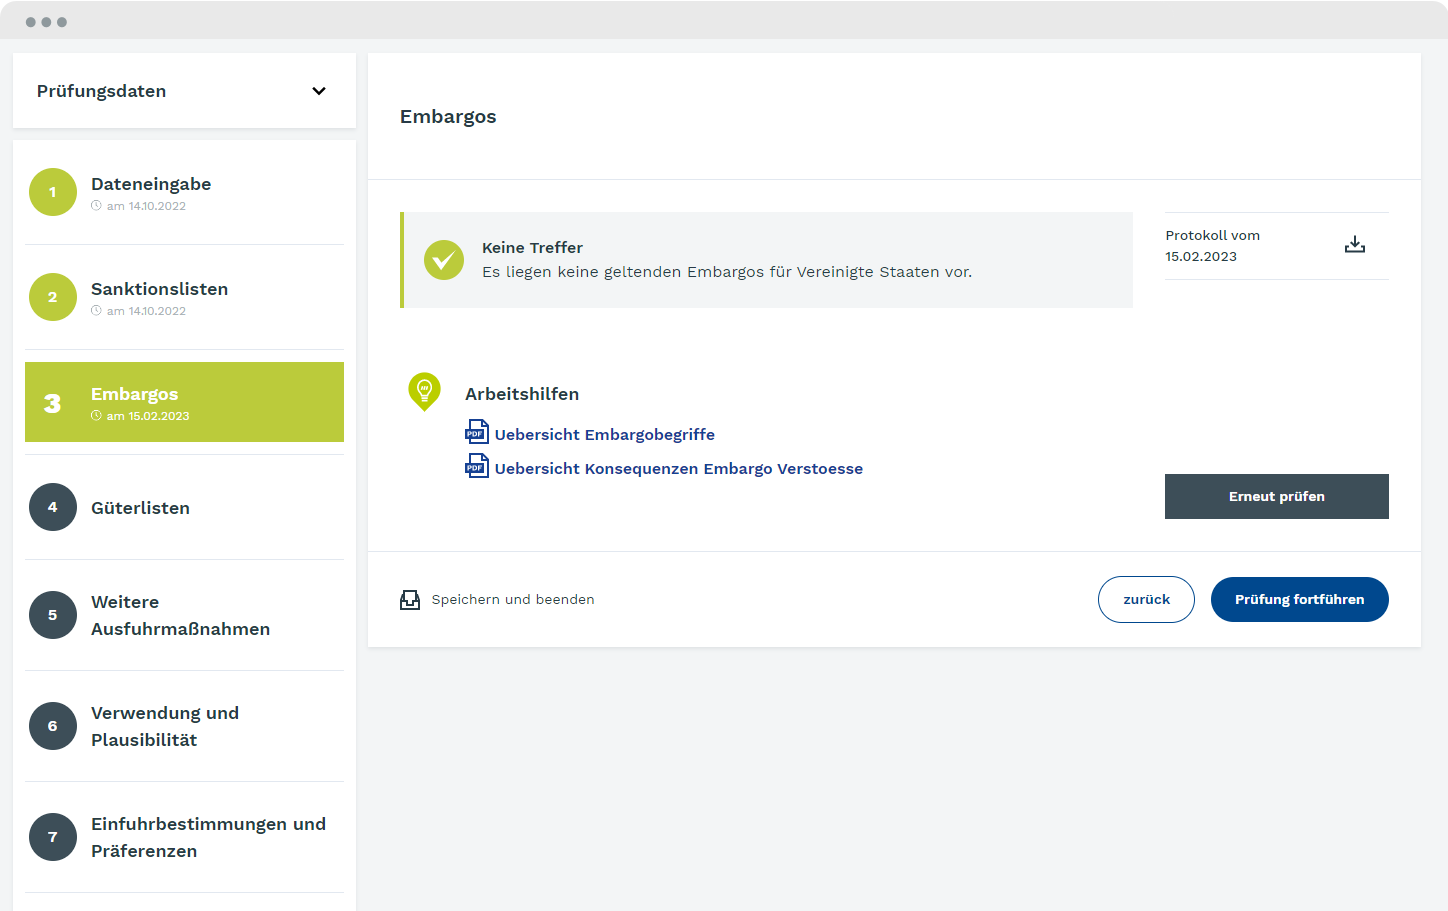Open Uebersicht Konsequenzen Embargo Verstoesse link
This screenshot has height=911, width=1448.
(x=678, y=469)
